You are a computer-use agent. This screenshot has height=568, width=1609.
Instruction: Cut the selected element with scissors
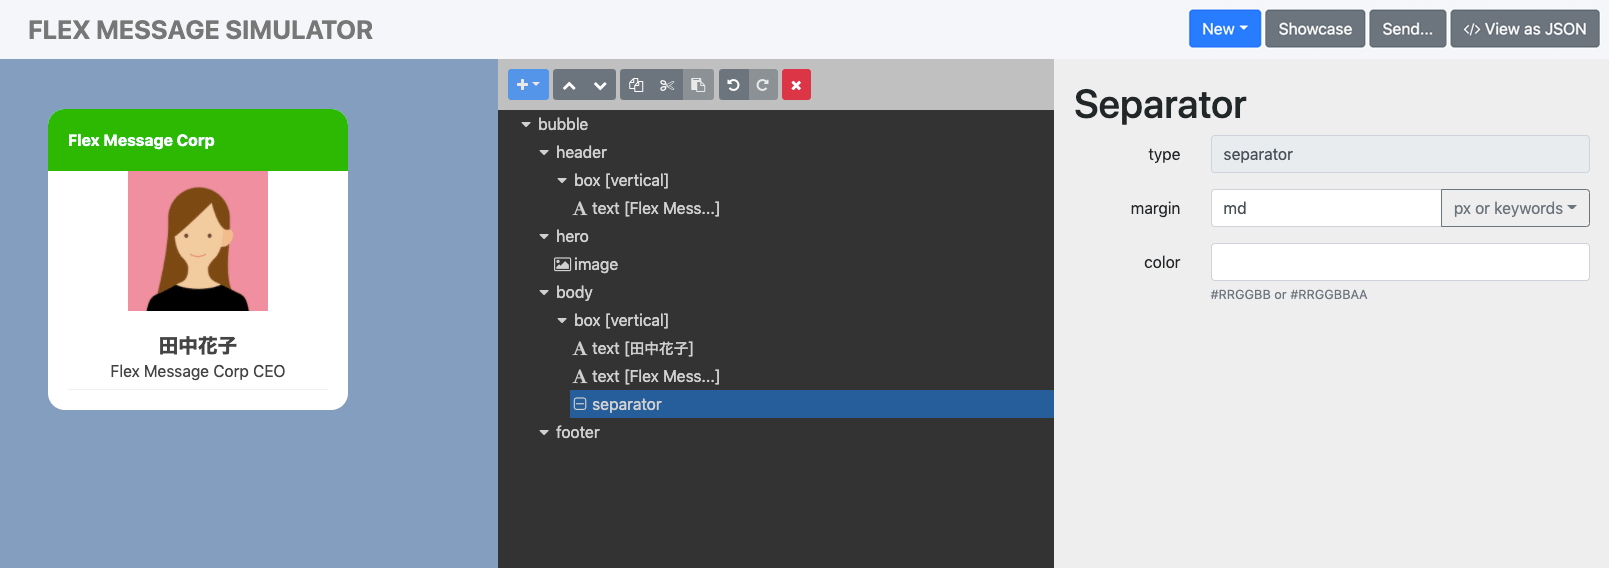click(667, 85)
